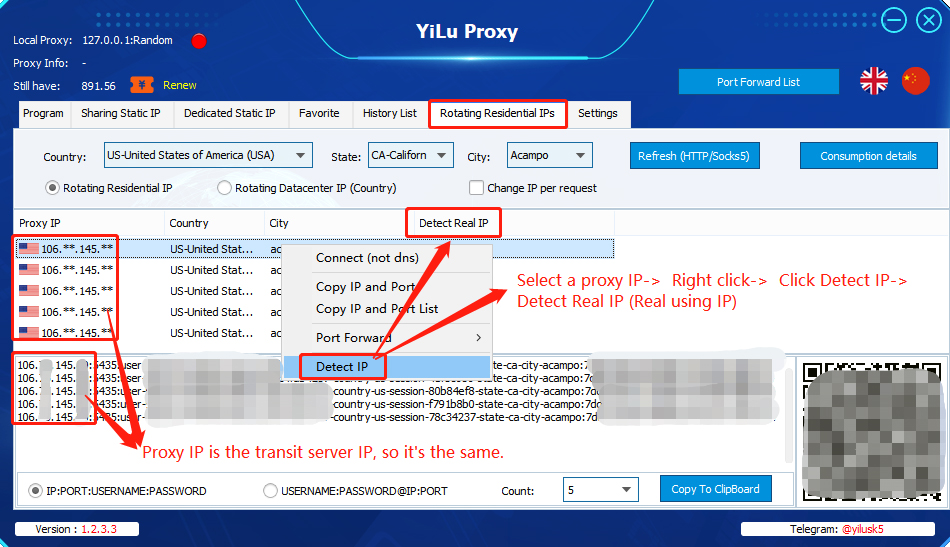
Task: Open the Favorite tab
Action: pyautogui.click(x=319, y=113)
